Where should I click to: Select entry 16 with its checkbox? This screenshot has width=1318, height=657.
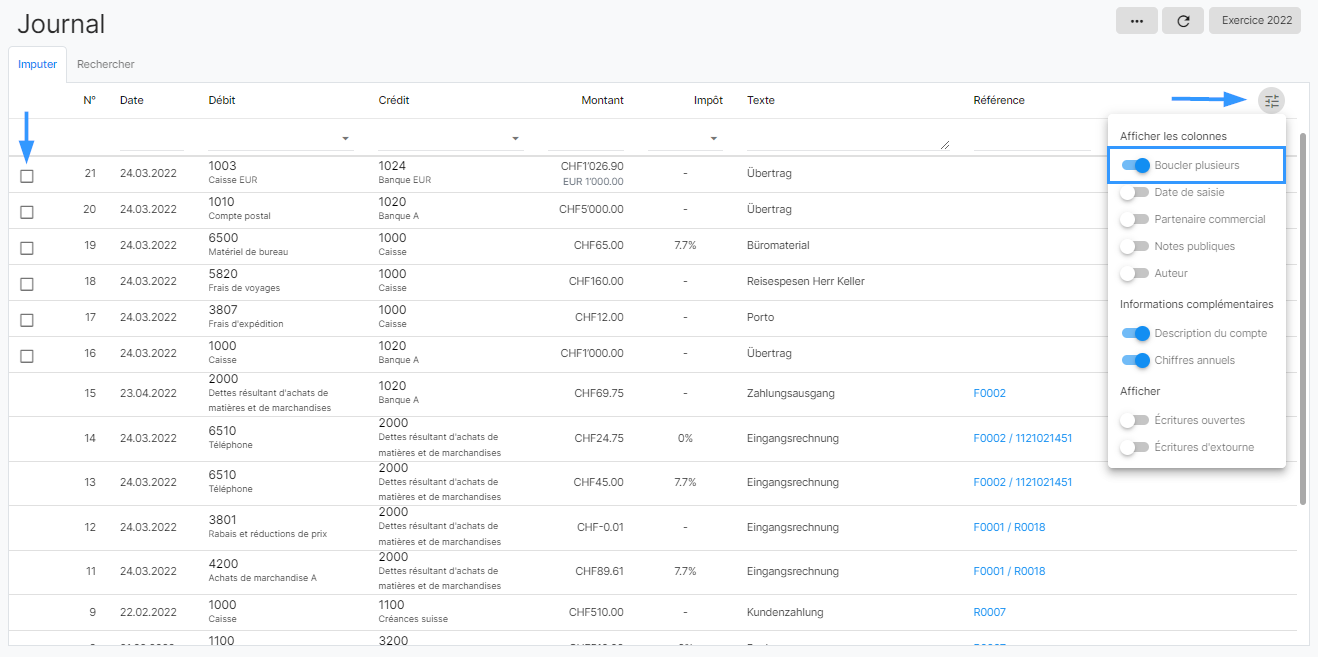(x=27, y=356)
